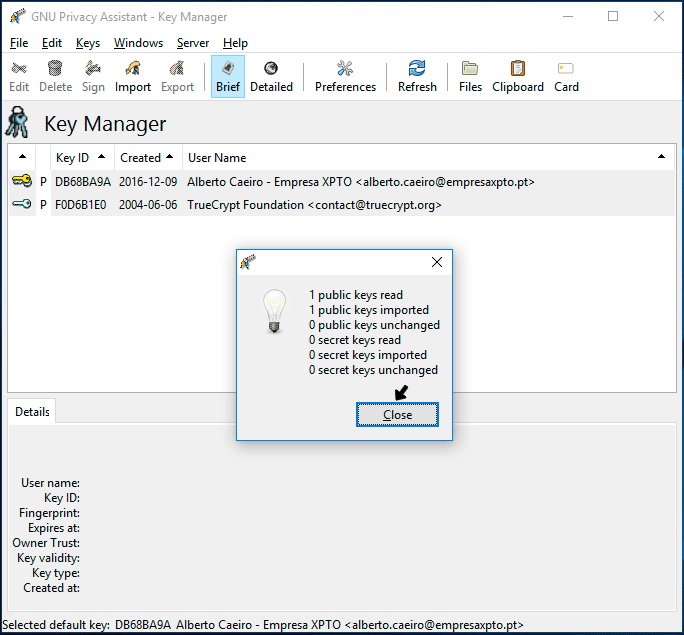Viewport: 684px width, 635px height.
Task: Switch to Brief view mode
Action: [228, 77]
